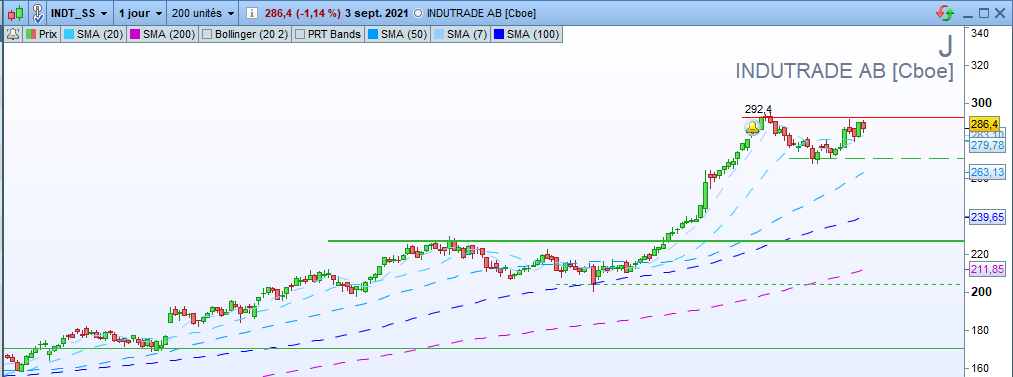Screen dimensions: 1013x377
Task: Click the 279,78 price axis label
Action: tap(987, 146)
